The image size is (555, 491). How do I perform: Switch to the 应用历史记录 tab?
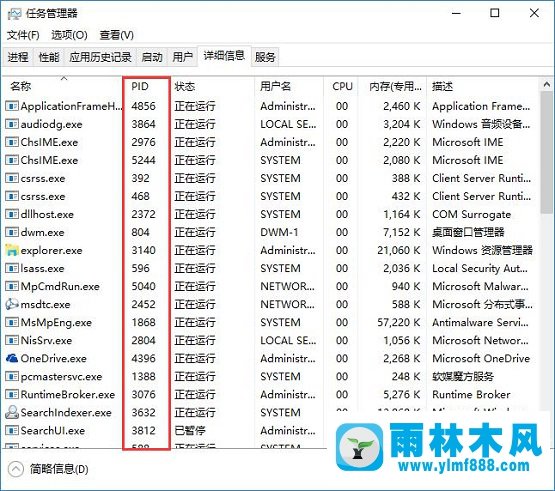(100, 57)
